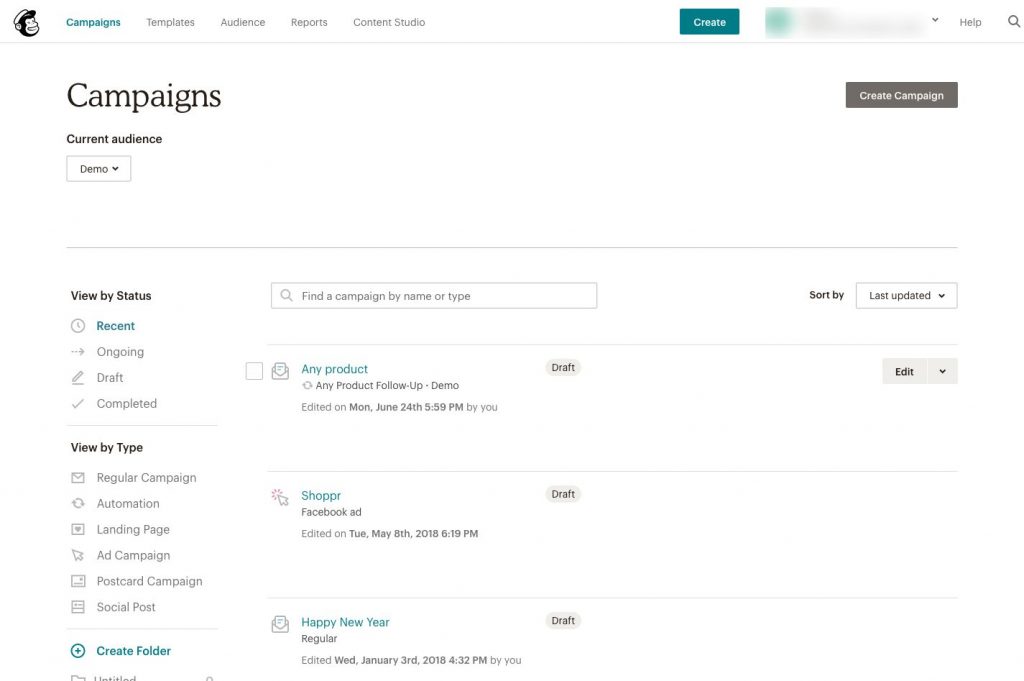The width and height of the screenshot is (1024, 681).
Task: Open the Audience nav tab
Action: click(243, 22)
